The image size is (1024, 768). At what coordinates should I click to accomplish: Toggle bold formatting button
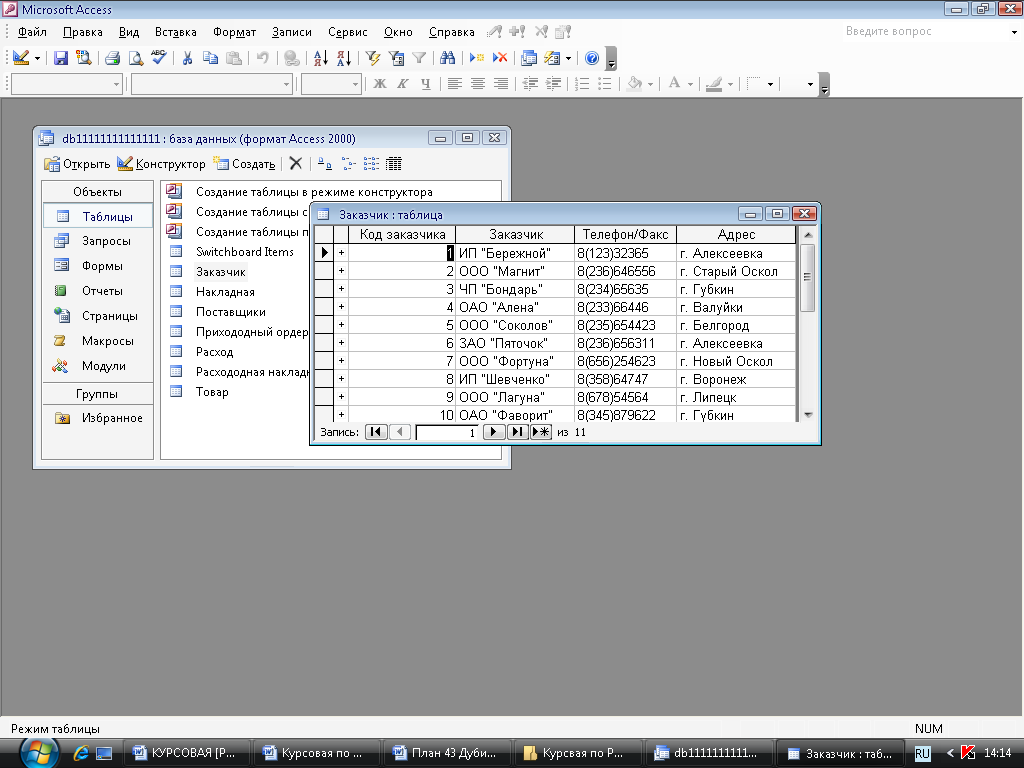click(380, 84)
